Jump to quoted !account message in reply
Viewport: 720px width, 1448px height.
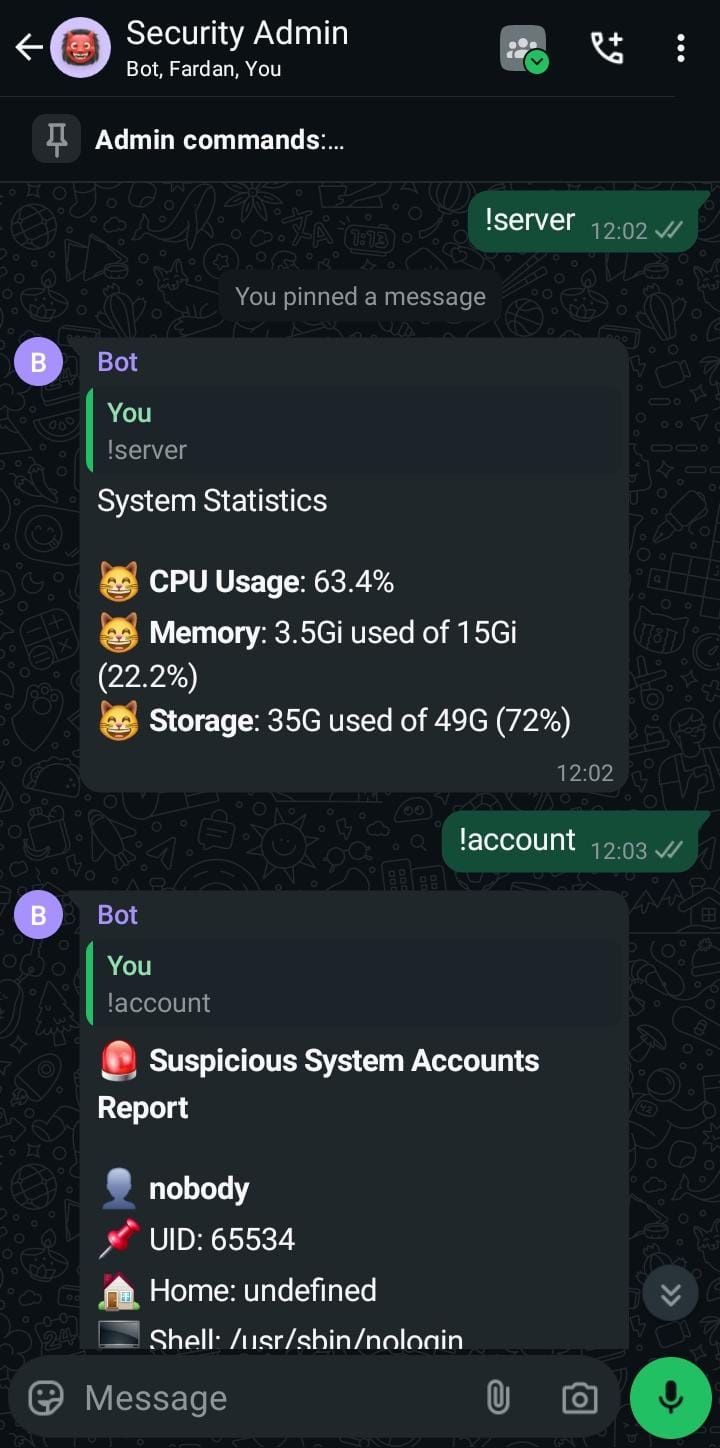click(x=354, y=984)
